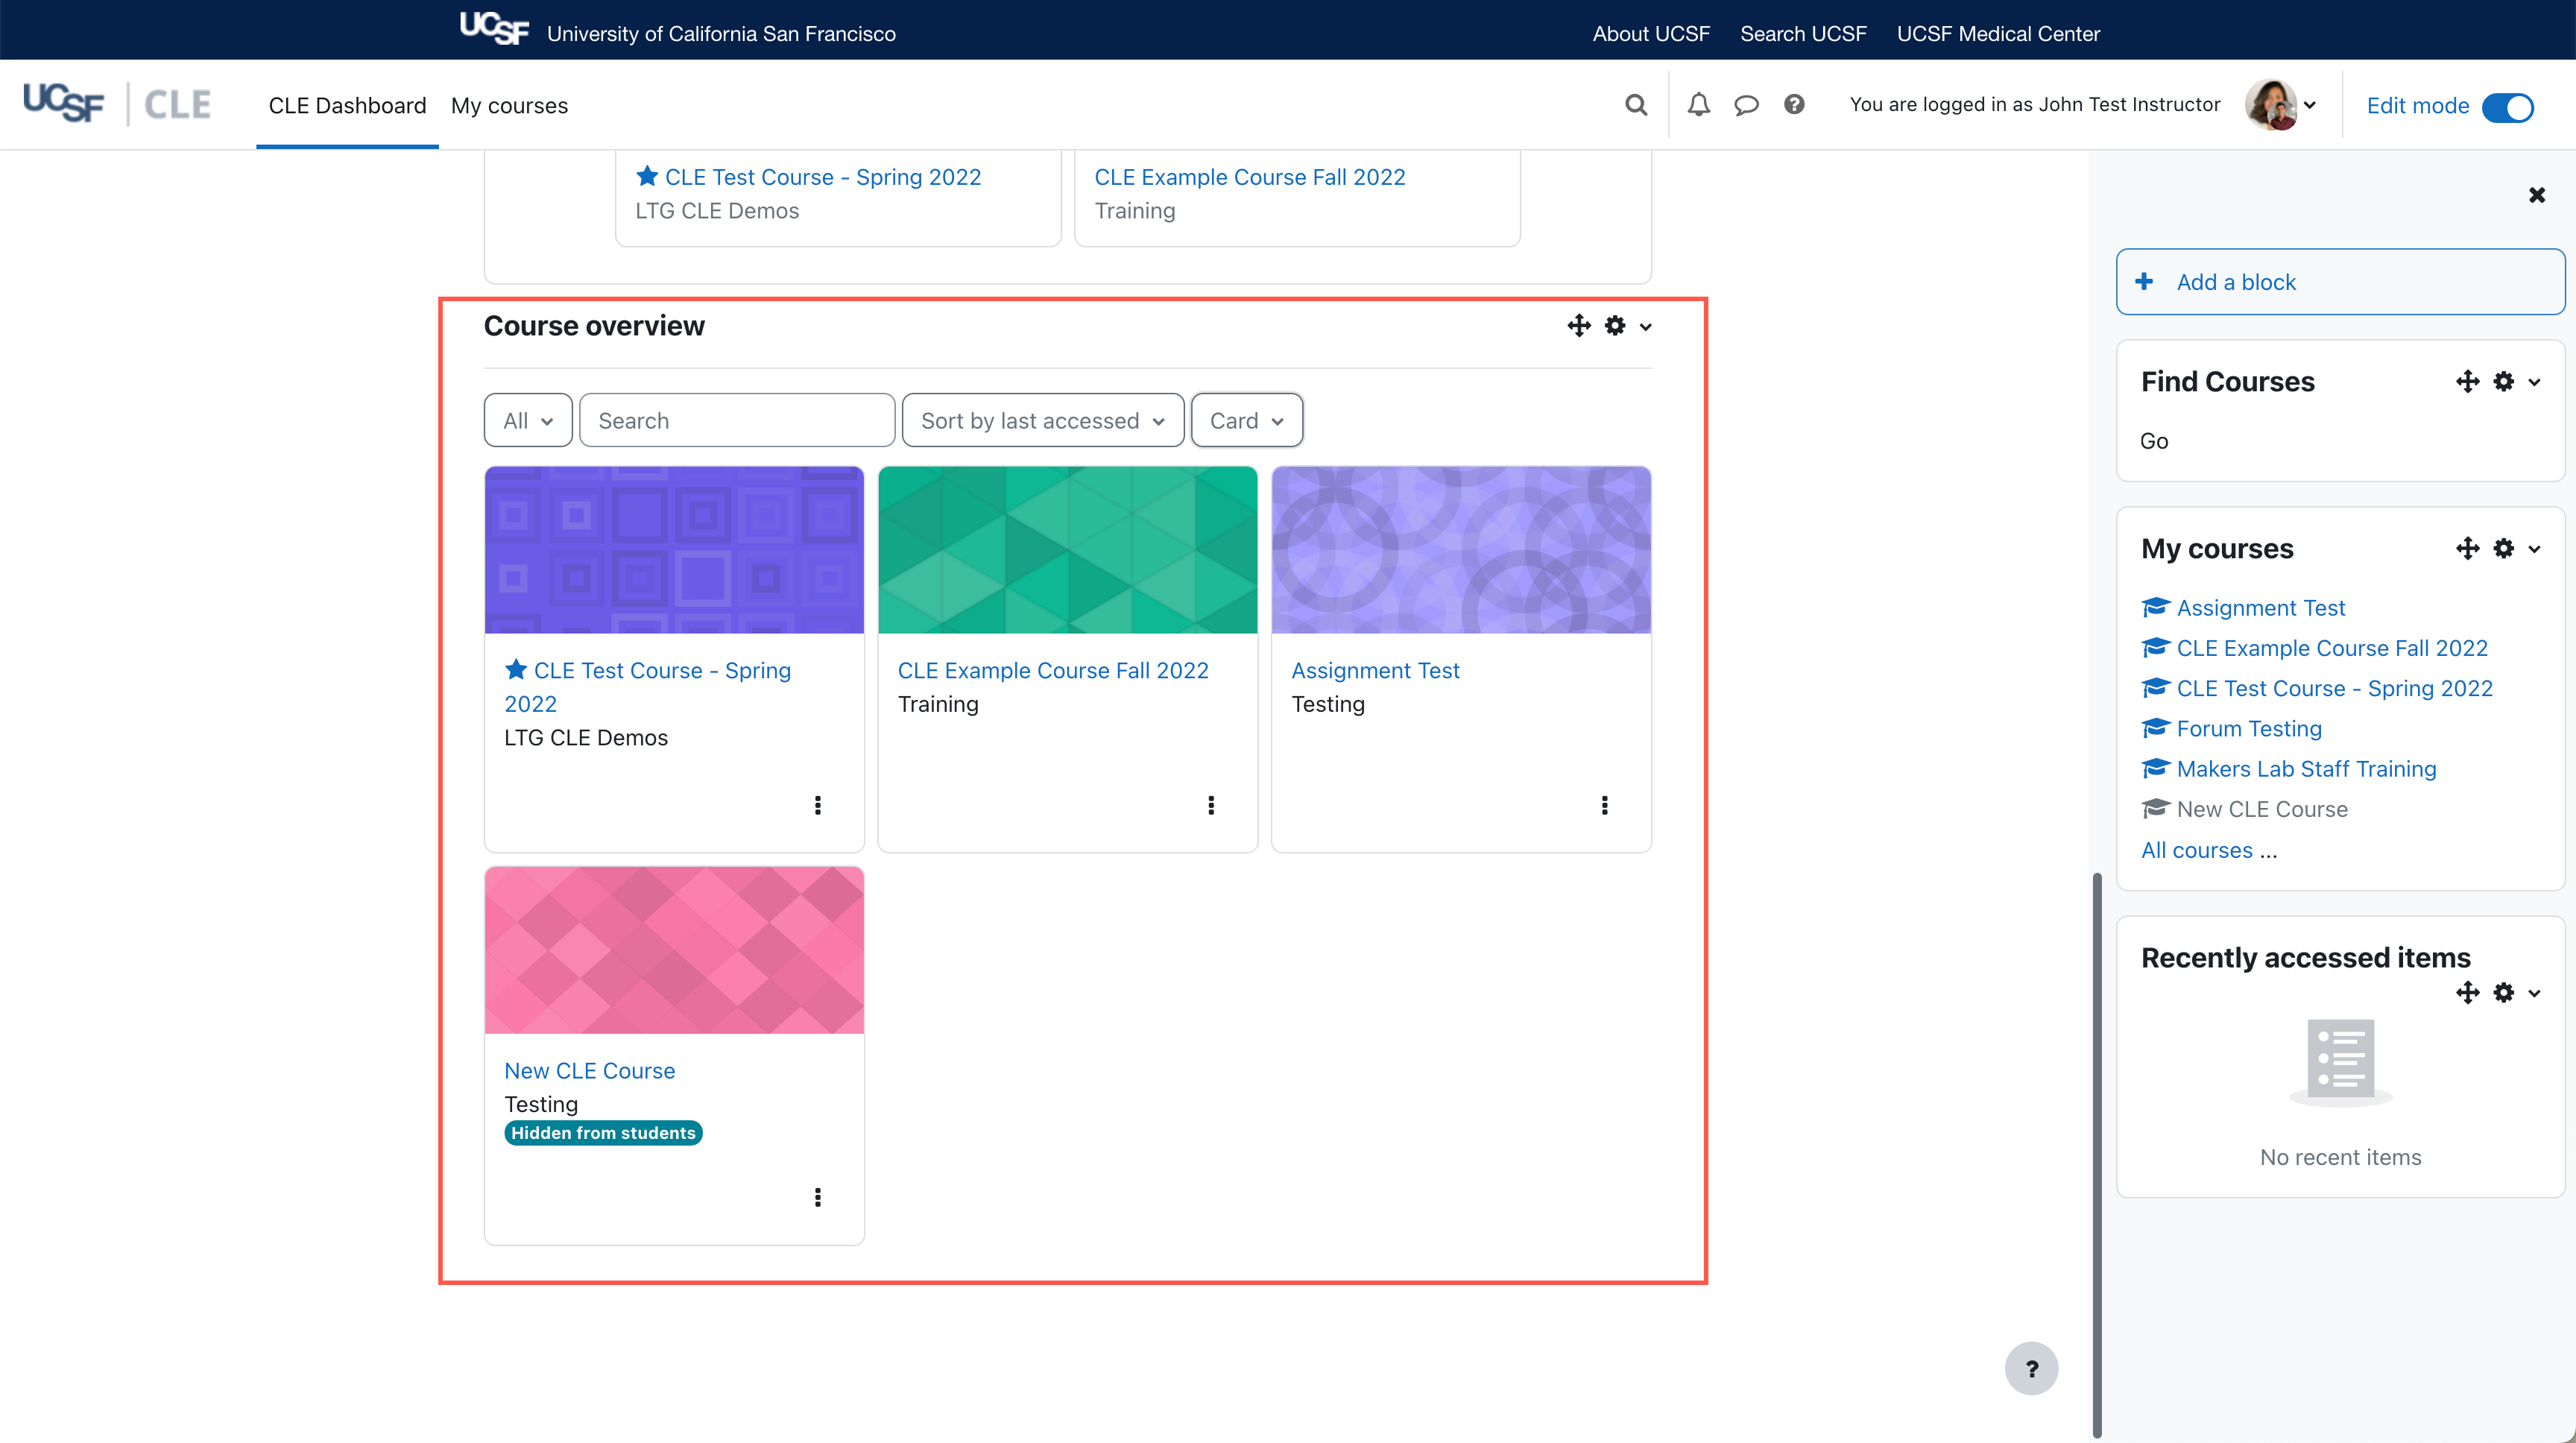The height and width of the screenshot is (1443, 2576).
Task: Open CLE Test Course - Spring 2022 sidebar link
Action: (2334, 688)
